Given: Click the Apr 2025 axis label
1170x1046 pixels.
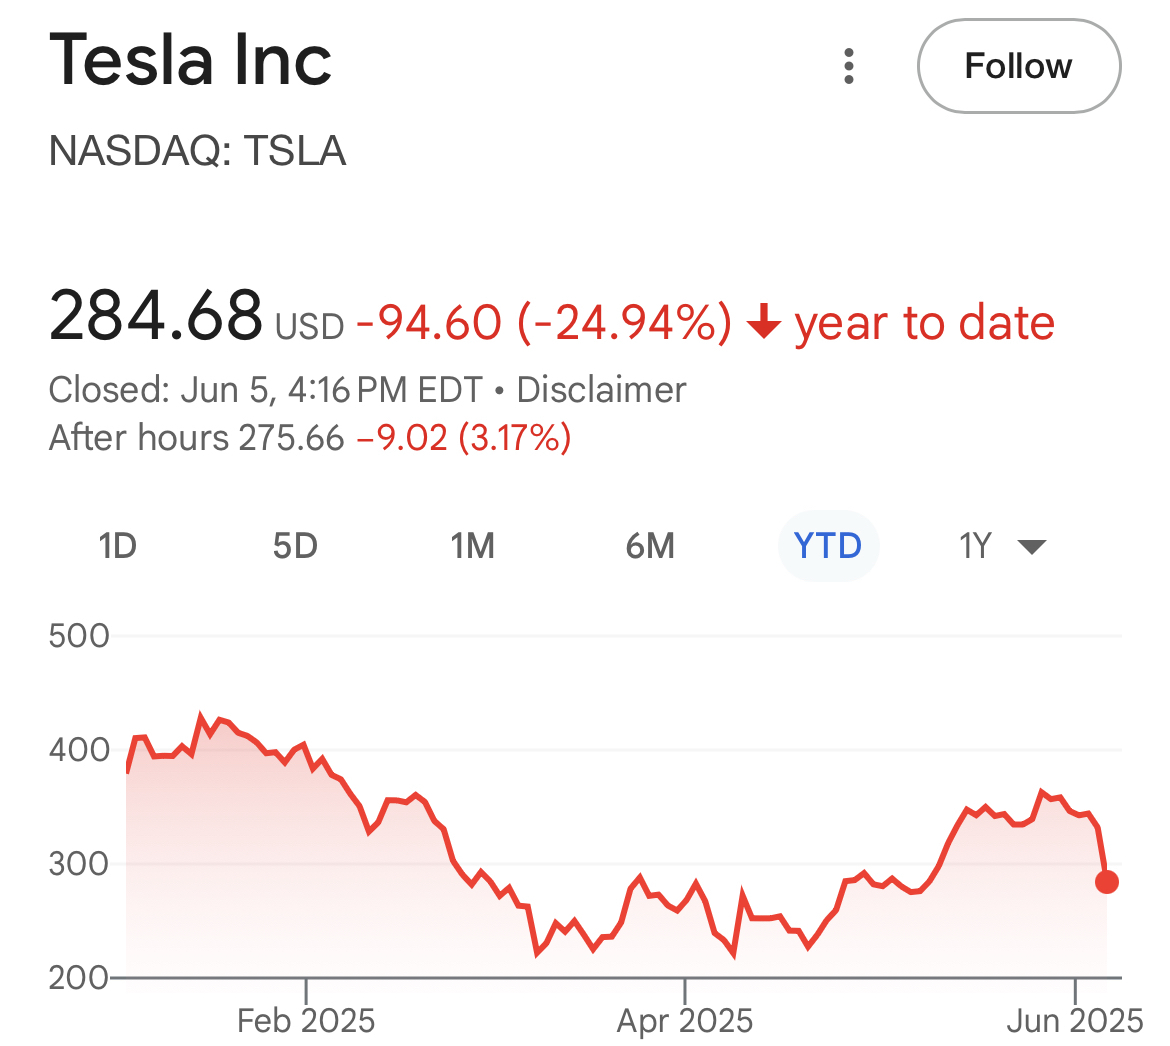Looking at the screenshot, I should [685, 1021].
